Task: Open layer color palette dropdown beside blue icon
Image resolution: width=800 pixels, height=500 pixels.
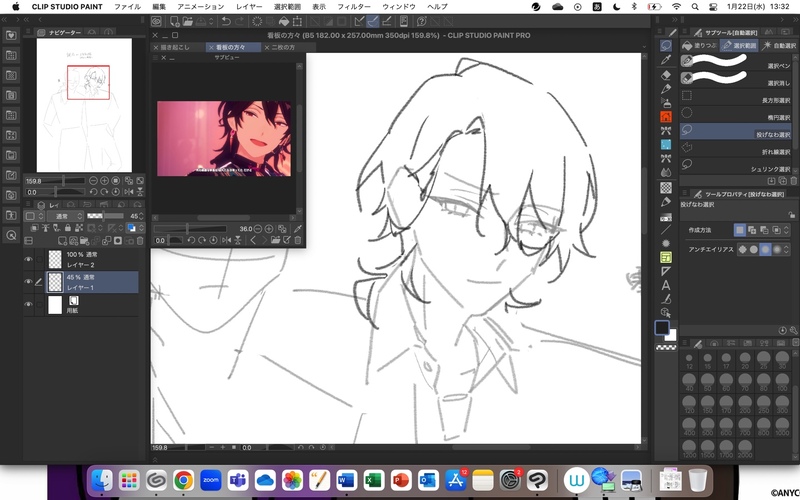Action: coord(141,228)
